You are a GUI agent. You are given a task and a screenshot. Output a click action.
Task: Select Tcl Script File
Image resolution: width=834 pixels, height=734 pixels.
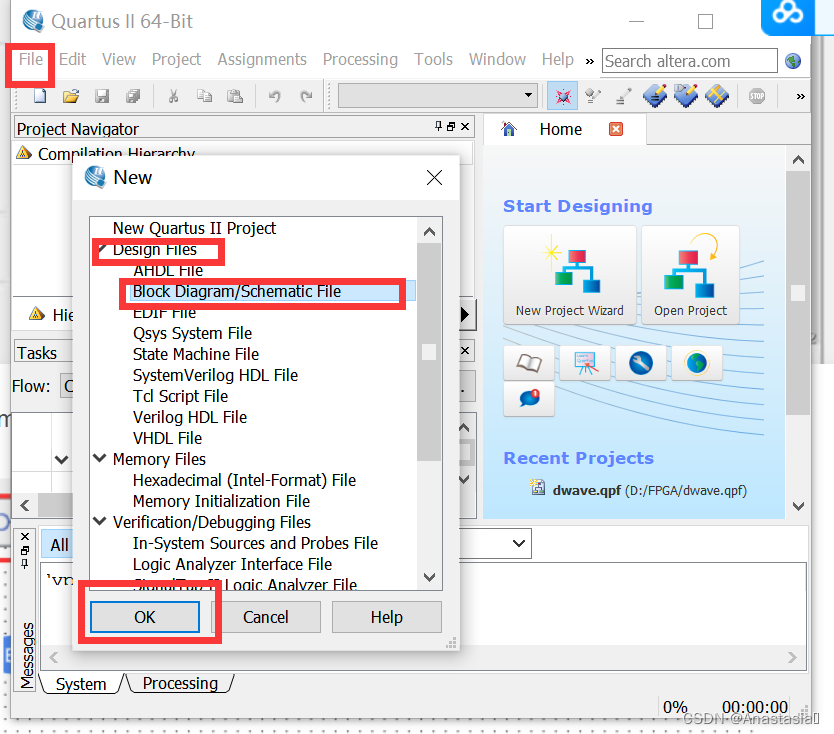coord(180,396)
